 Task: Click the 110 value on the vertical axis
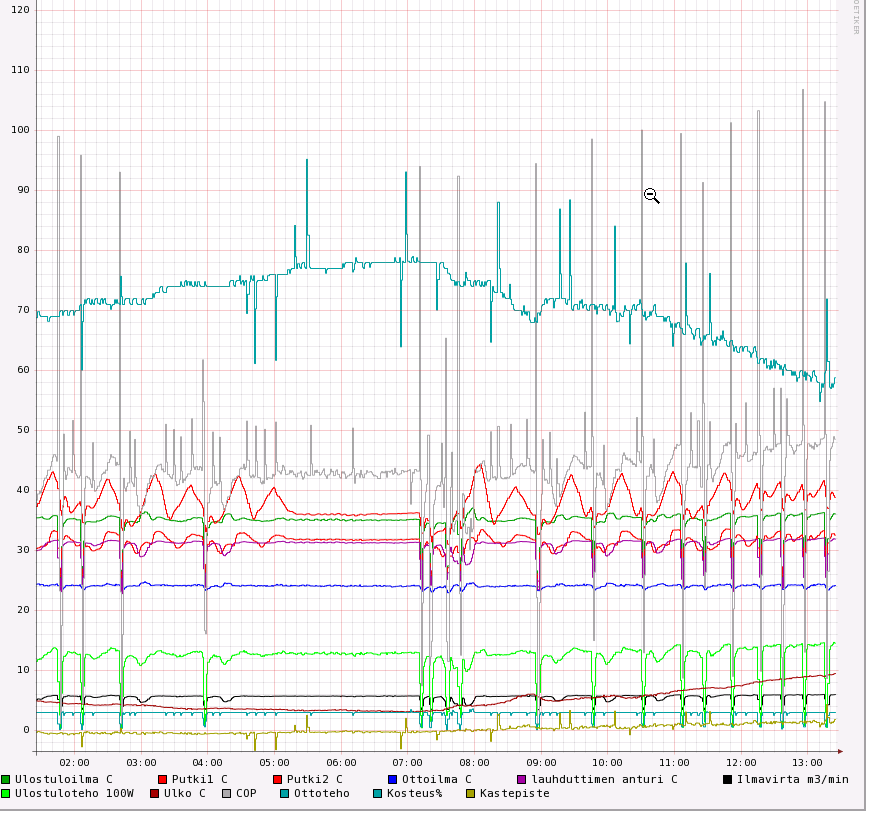[20, 70]
